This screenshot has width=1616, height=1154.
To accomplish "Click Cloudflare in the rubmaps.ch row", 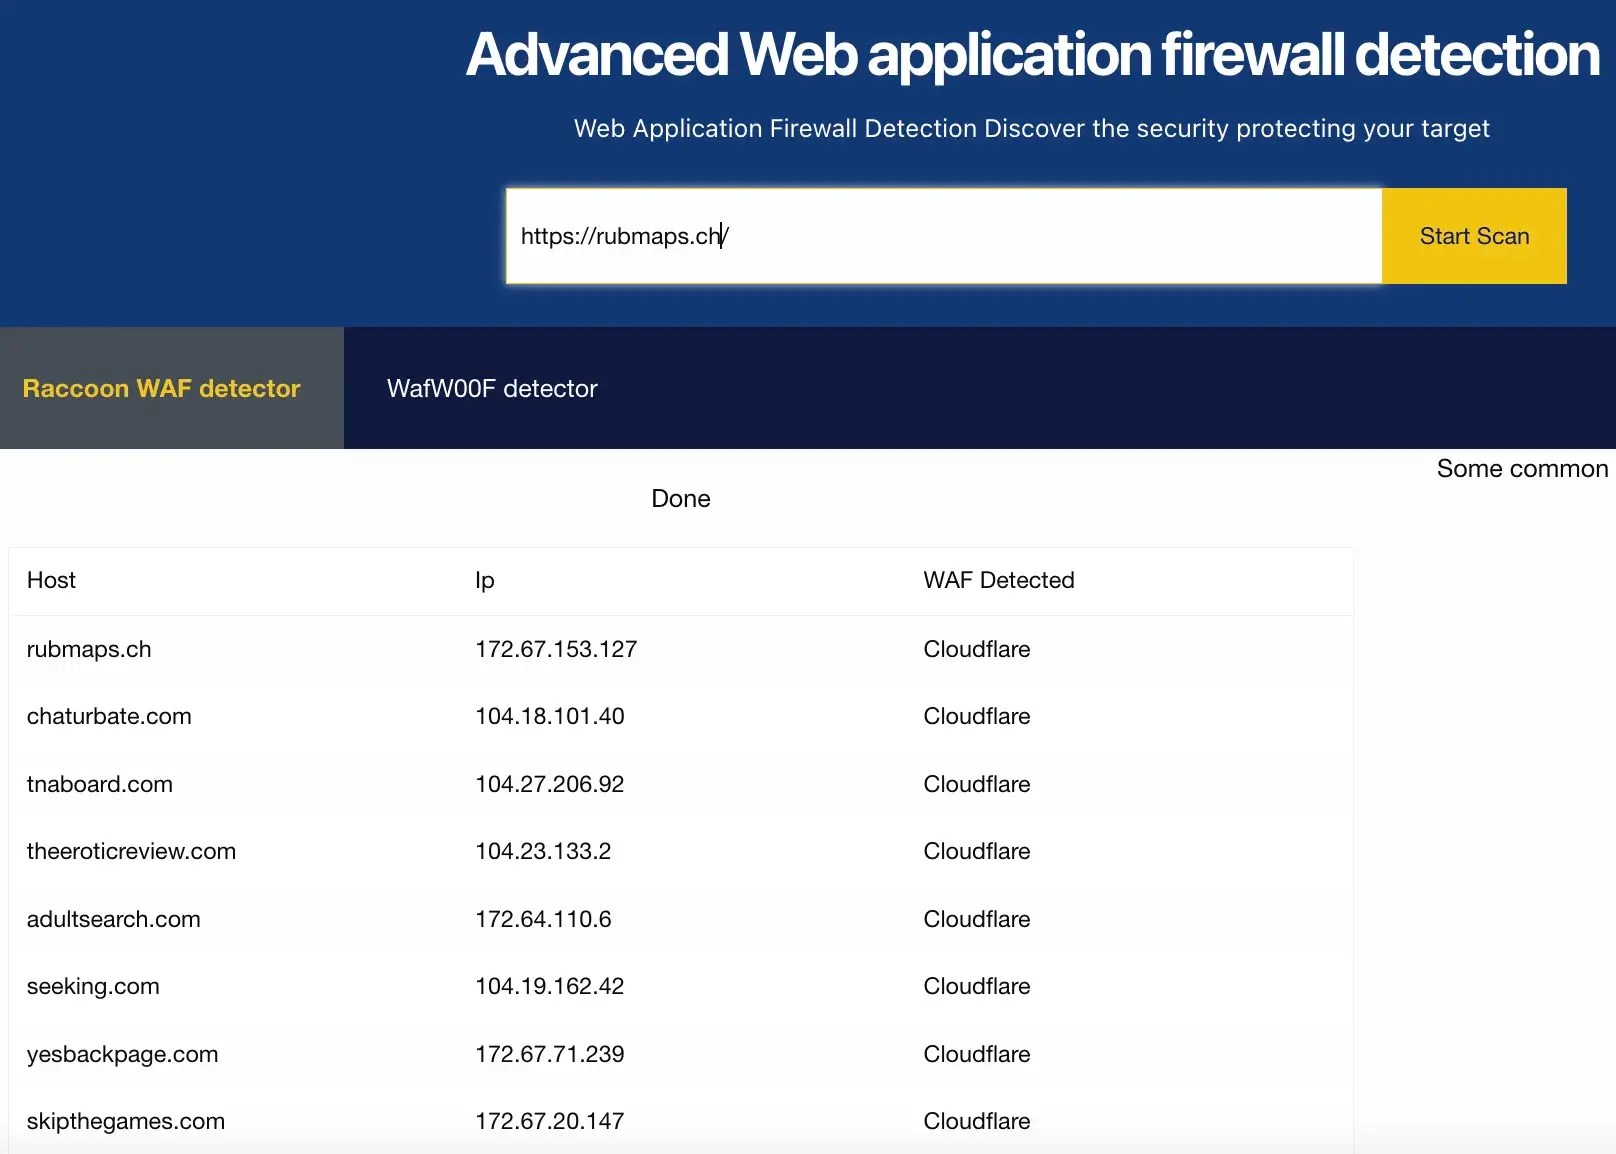I will 977,649.
